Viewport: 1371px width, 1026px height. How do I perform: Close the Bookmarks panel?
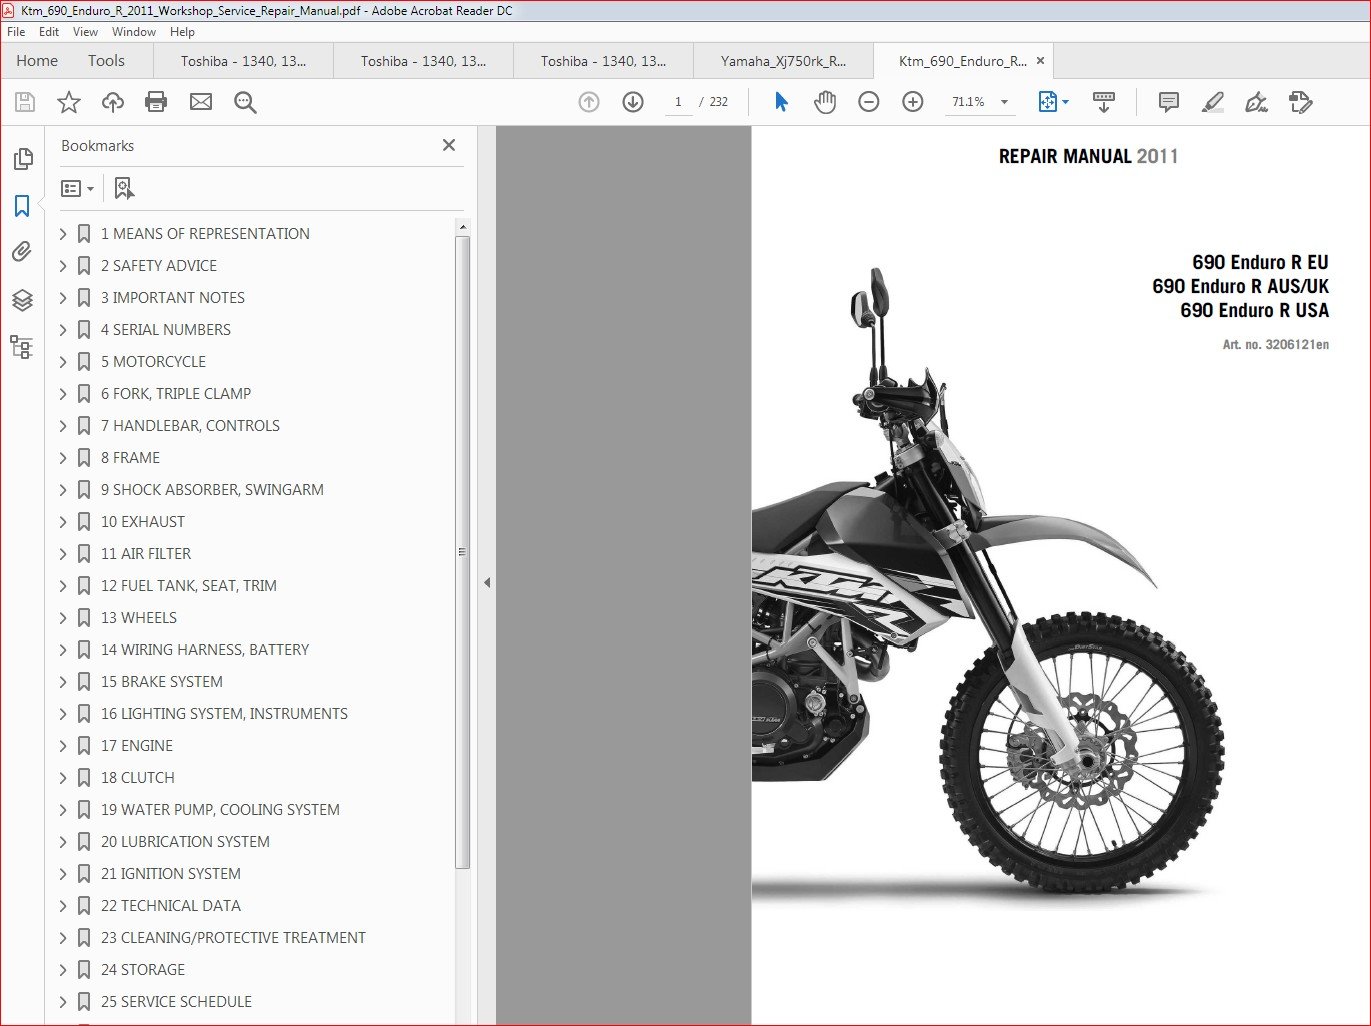point(449,145)
